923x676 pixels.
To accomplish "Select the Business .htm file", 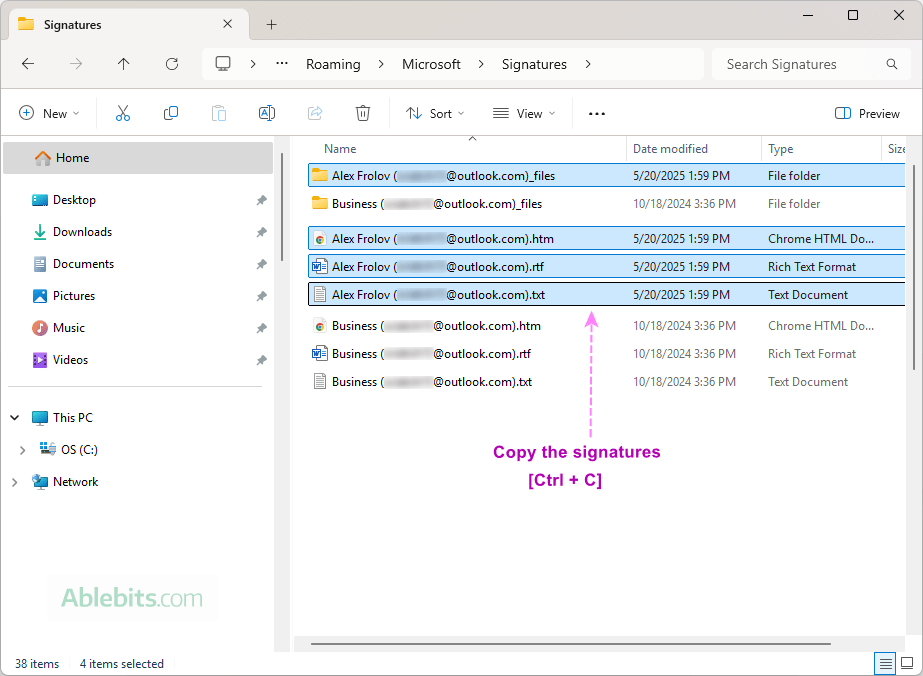I will point(606,326).
